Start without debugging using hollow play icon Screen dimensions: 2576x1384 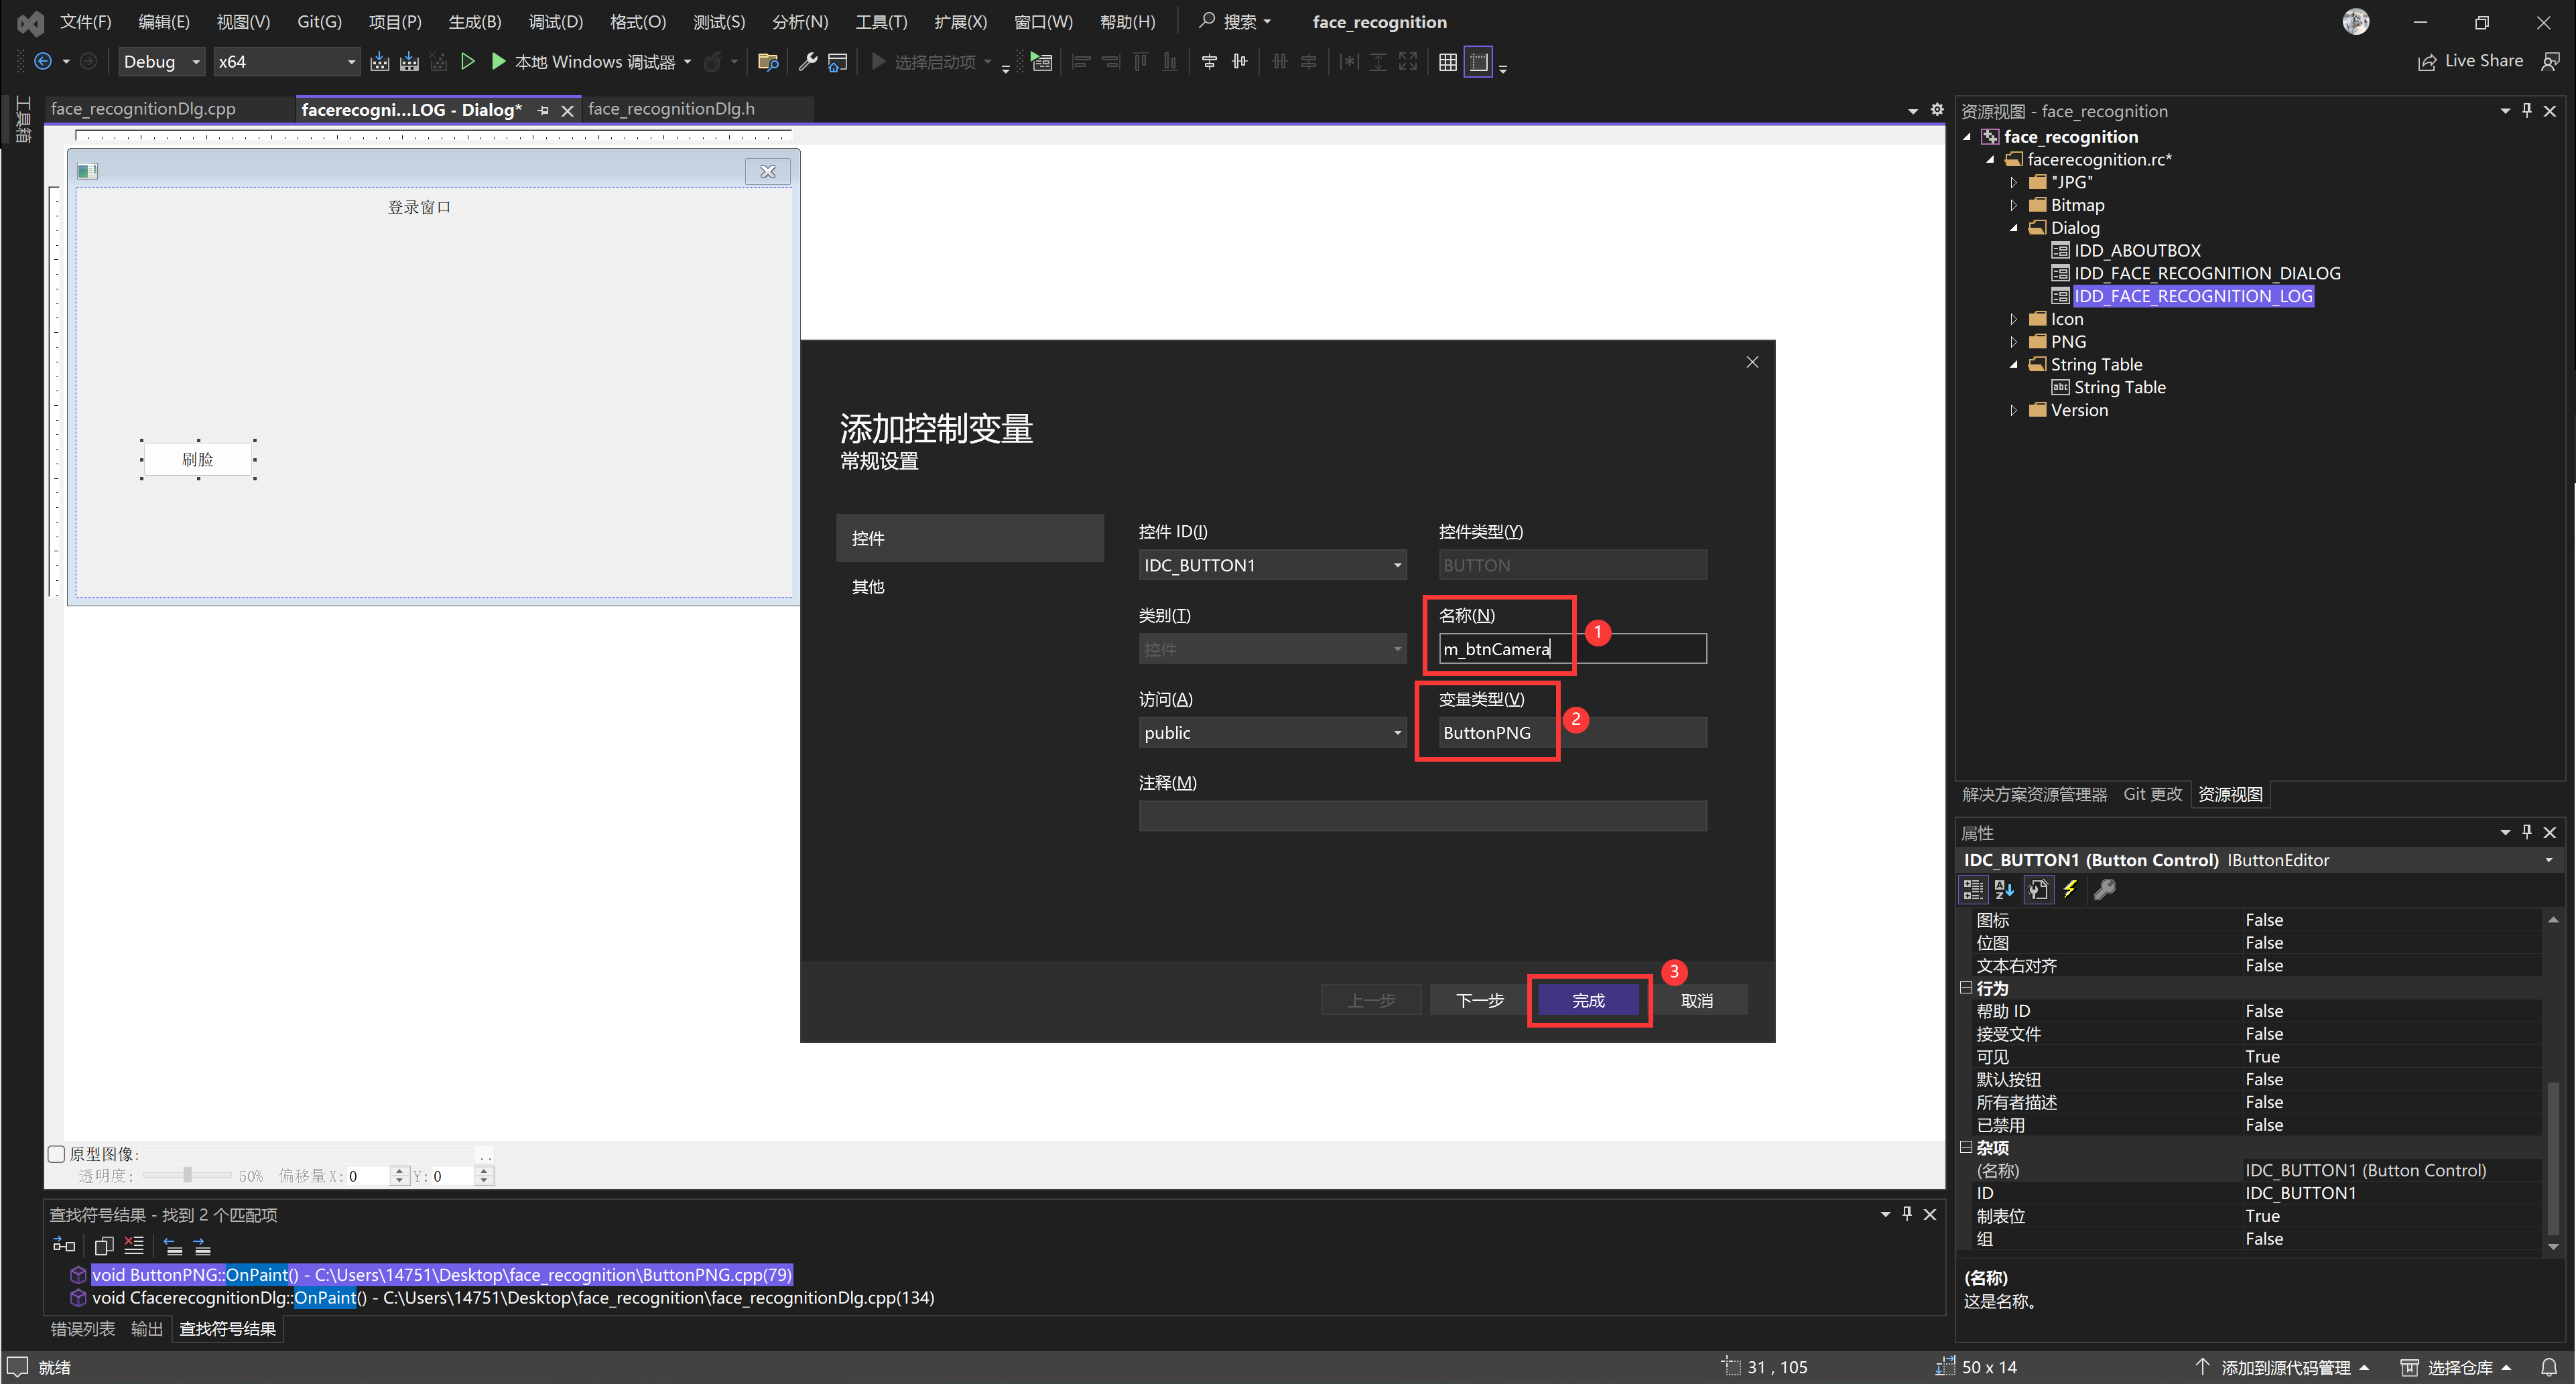point(467,62)
